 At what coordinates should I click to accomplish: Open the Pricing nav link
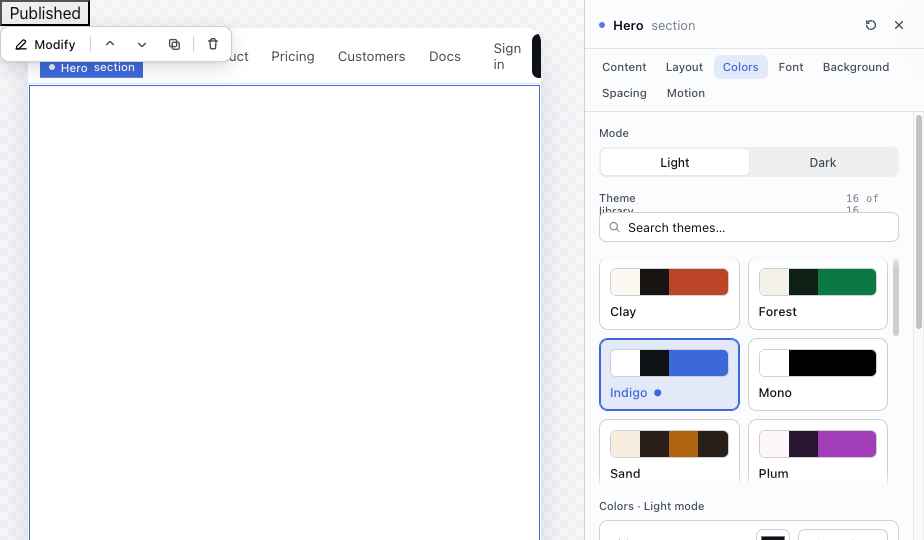pyautogui.click(x=293, y=57)
